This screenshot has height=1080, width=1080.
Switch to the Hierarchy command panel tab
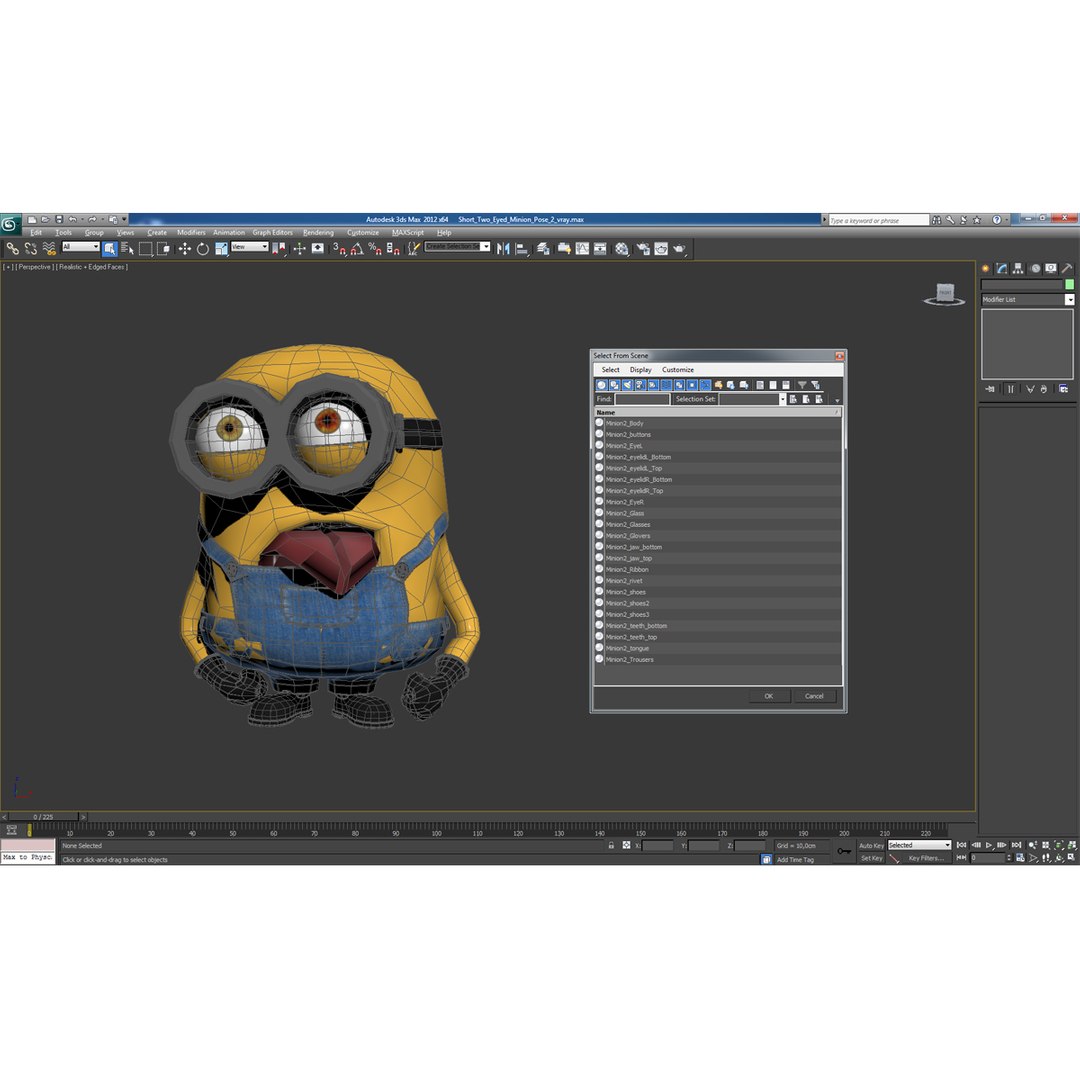[x=1018, y=269]
